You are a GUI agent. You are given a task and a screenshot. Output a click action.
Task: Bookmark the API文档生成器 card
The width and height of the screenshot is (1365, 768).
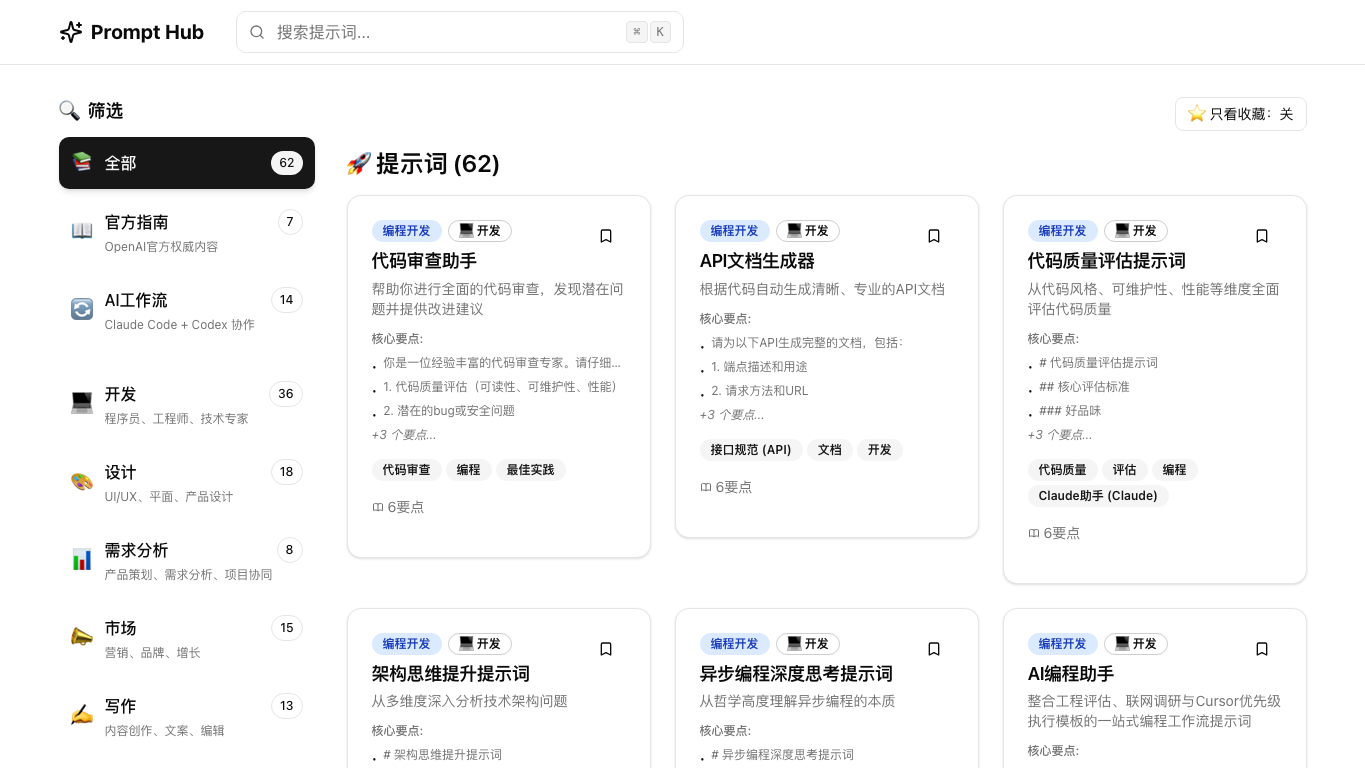(934, 236)
